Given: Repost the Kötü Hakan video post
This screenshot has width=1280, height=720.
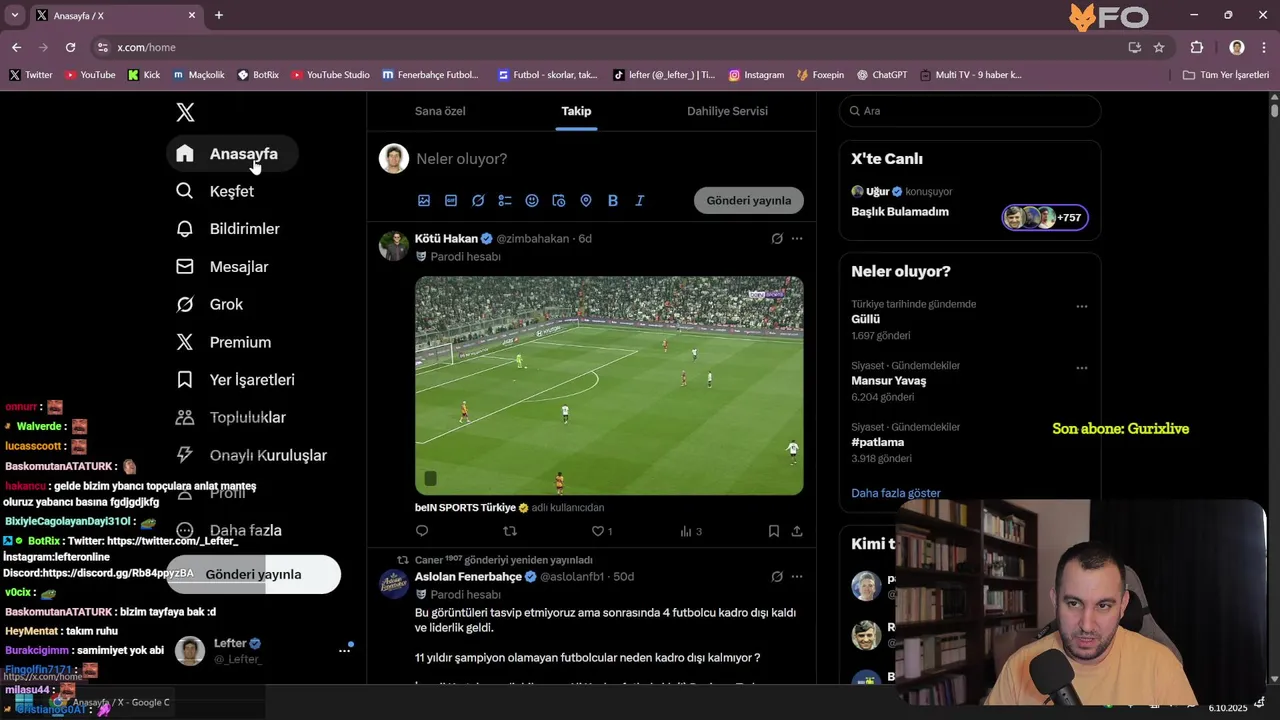Looking at the screenshot, I should 509,531.
